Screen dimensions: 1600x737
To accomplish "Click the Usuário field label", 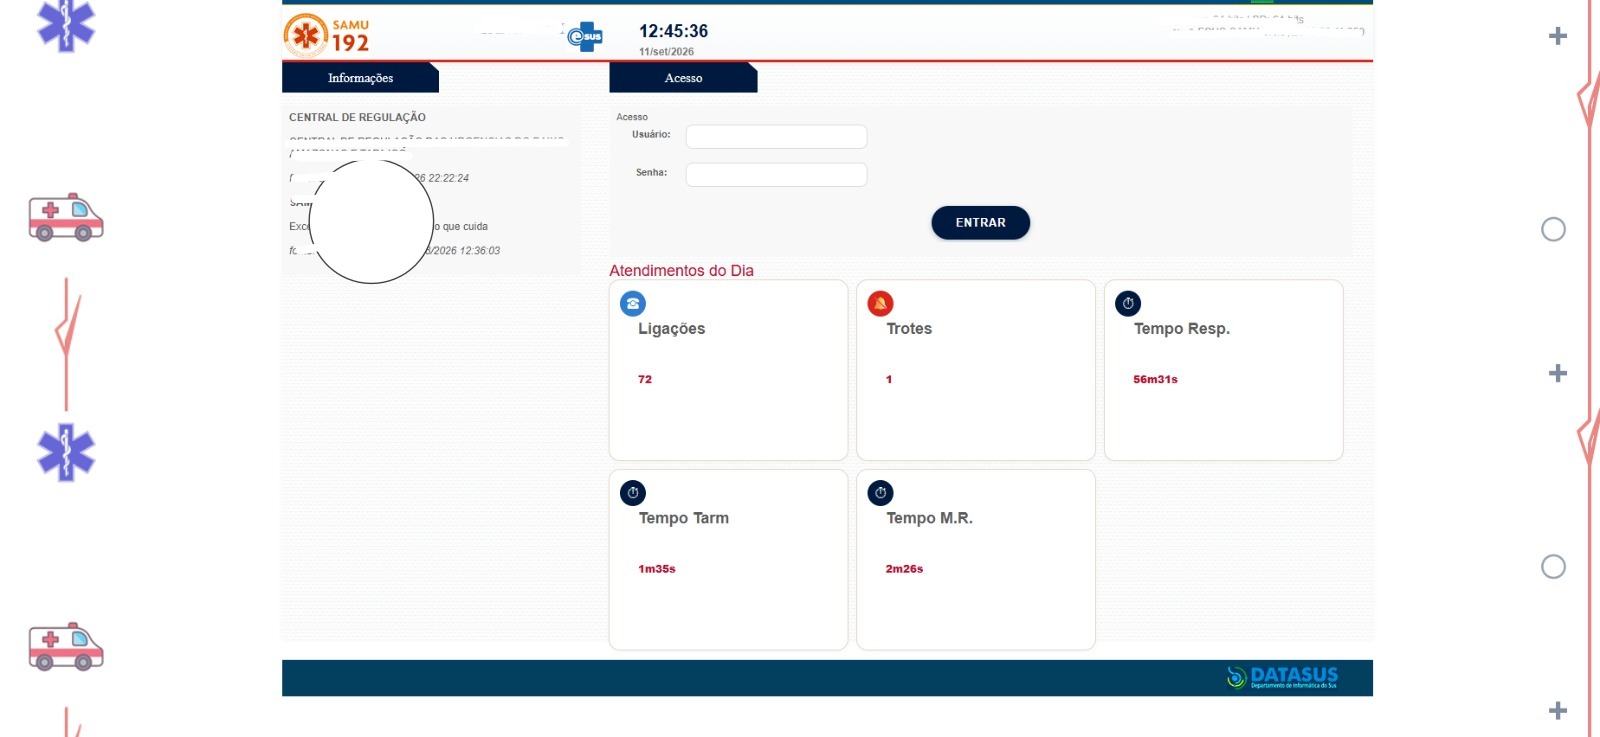I will click(651, 134).
